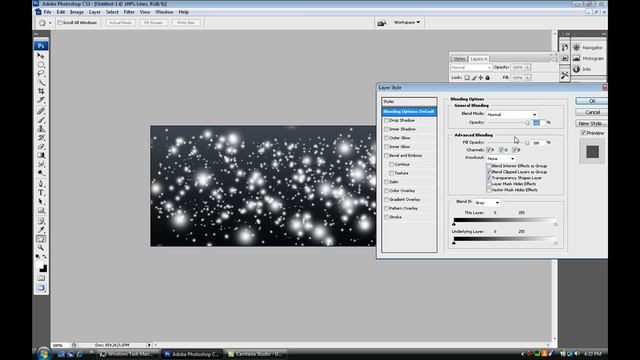The image size is (640, 360).
Task: Select the Healing Brush tool
Action: pos(41,111)
